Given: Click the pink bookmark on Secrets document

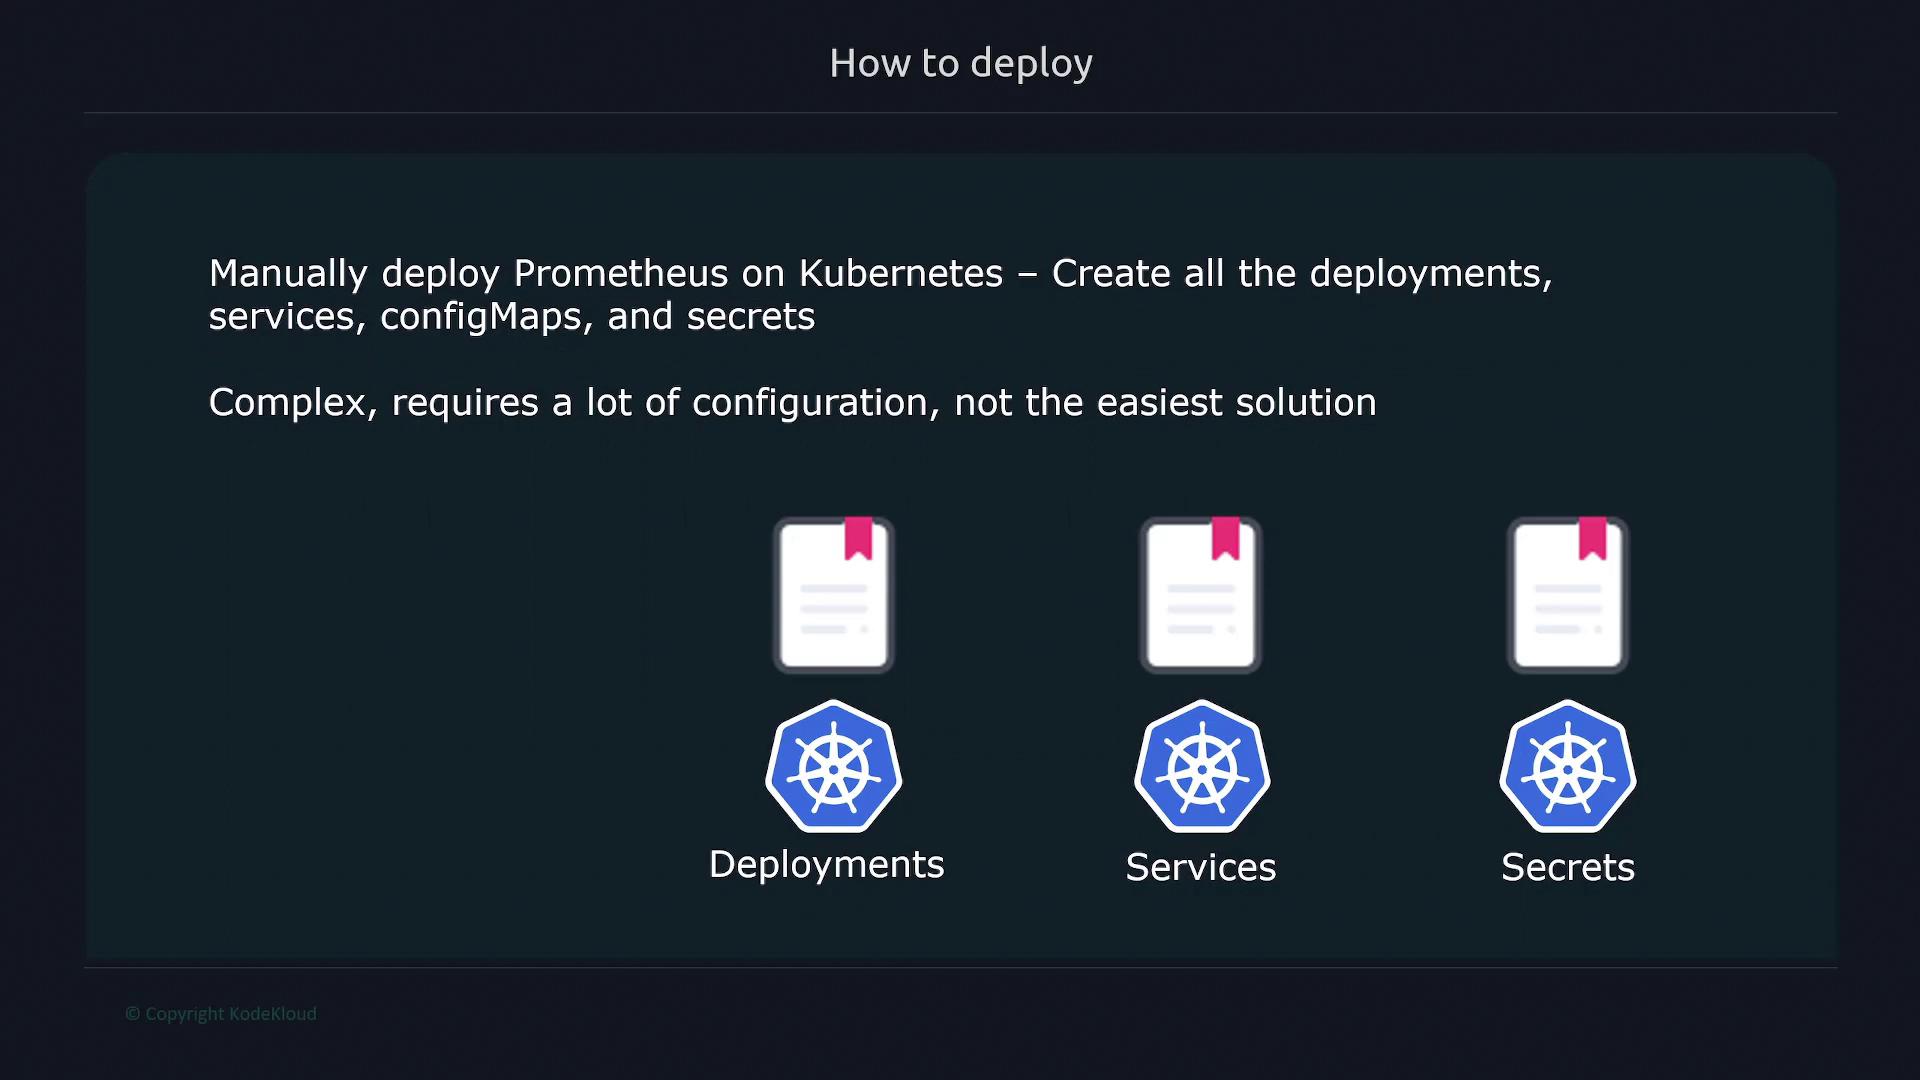Looking at the screenshot, I should point(1592,538).
